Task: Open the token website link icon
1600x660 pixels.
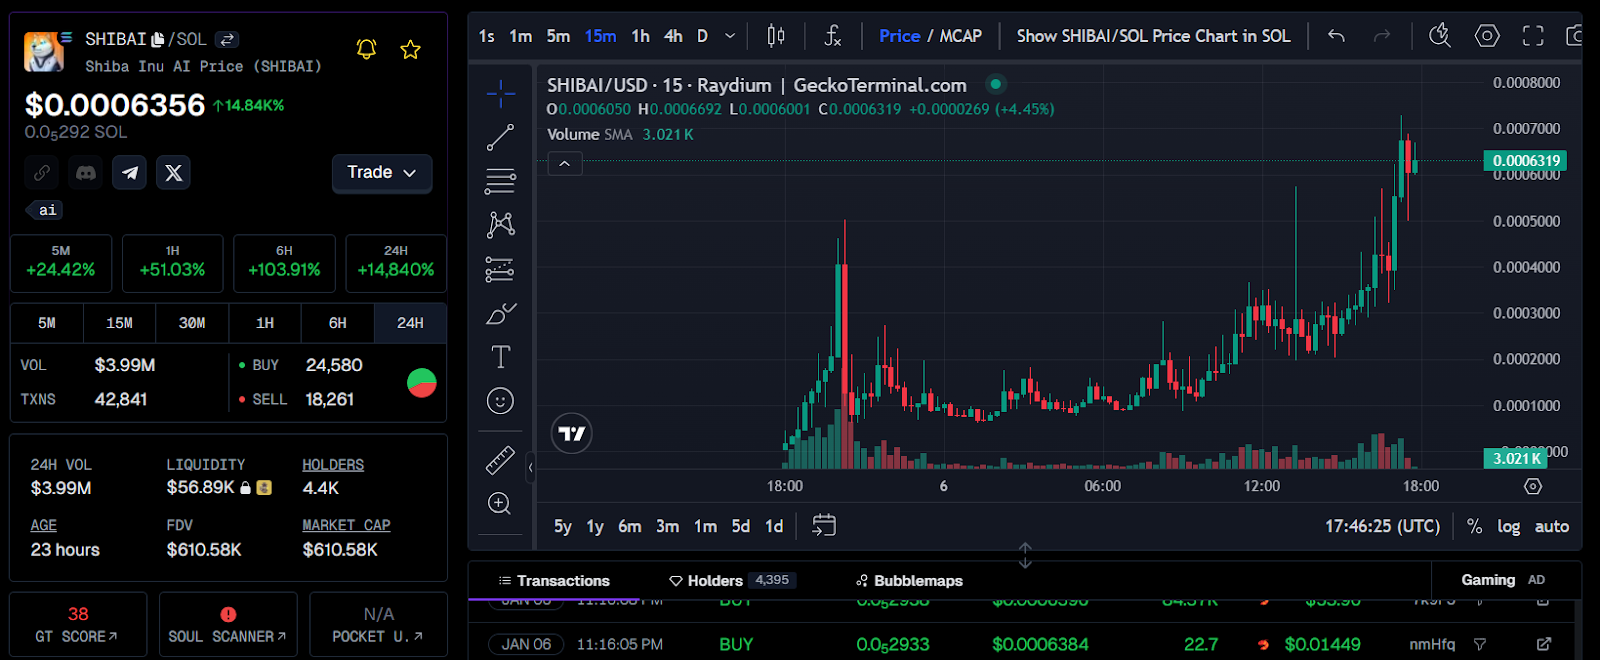Action: [42, 173]
